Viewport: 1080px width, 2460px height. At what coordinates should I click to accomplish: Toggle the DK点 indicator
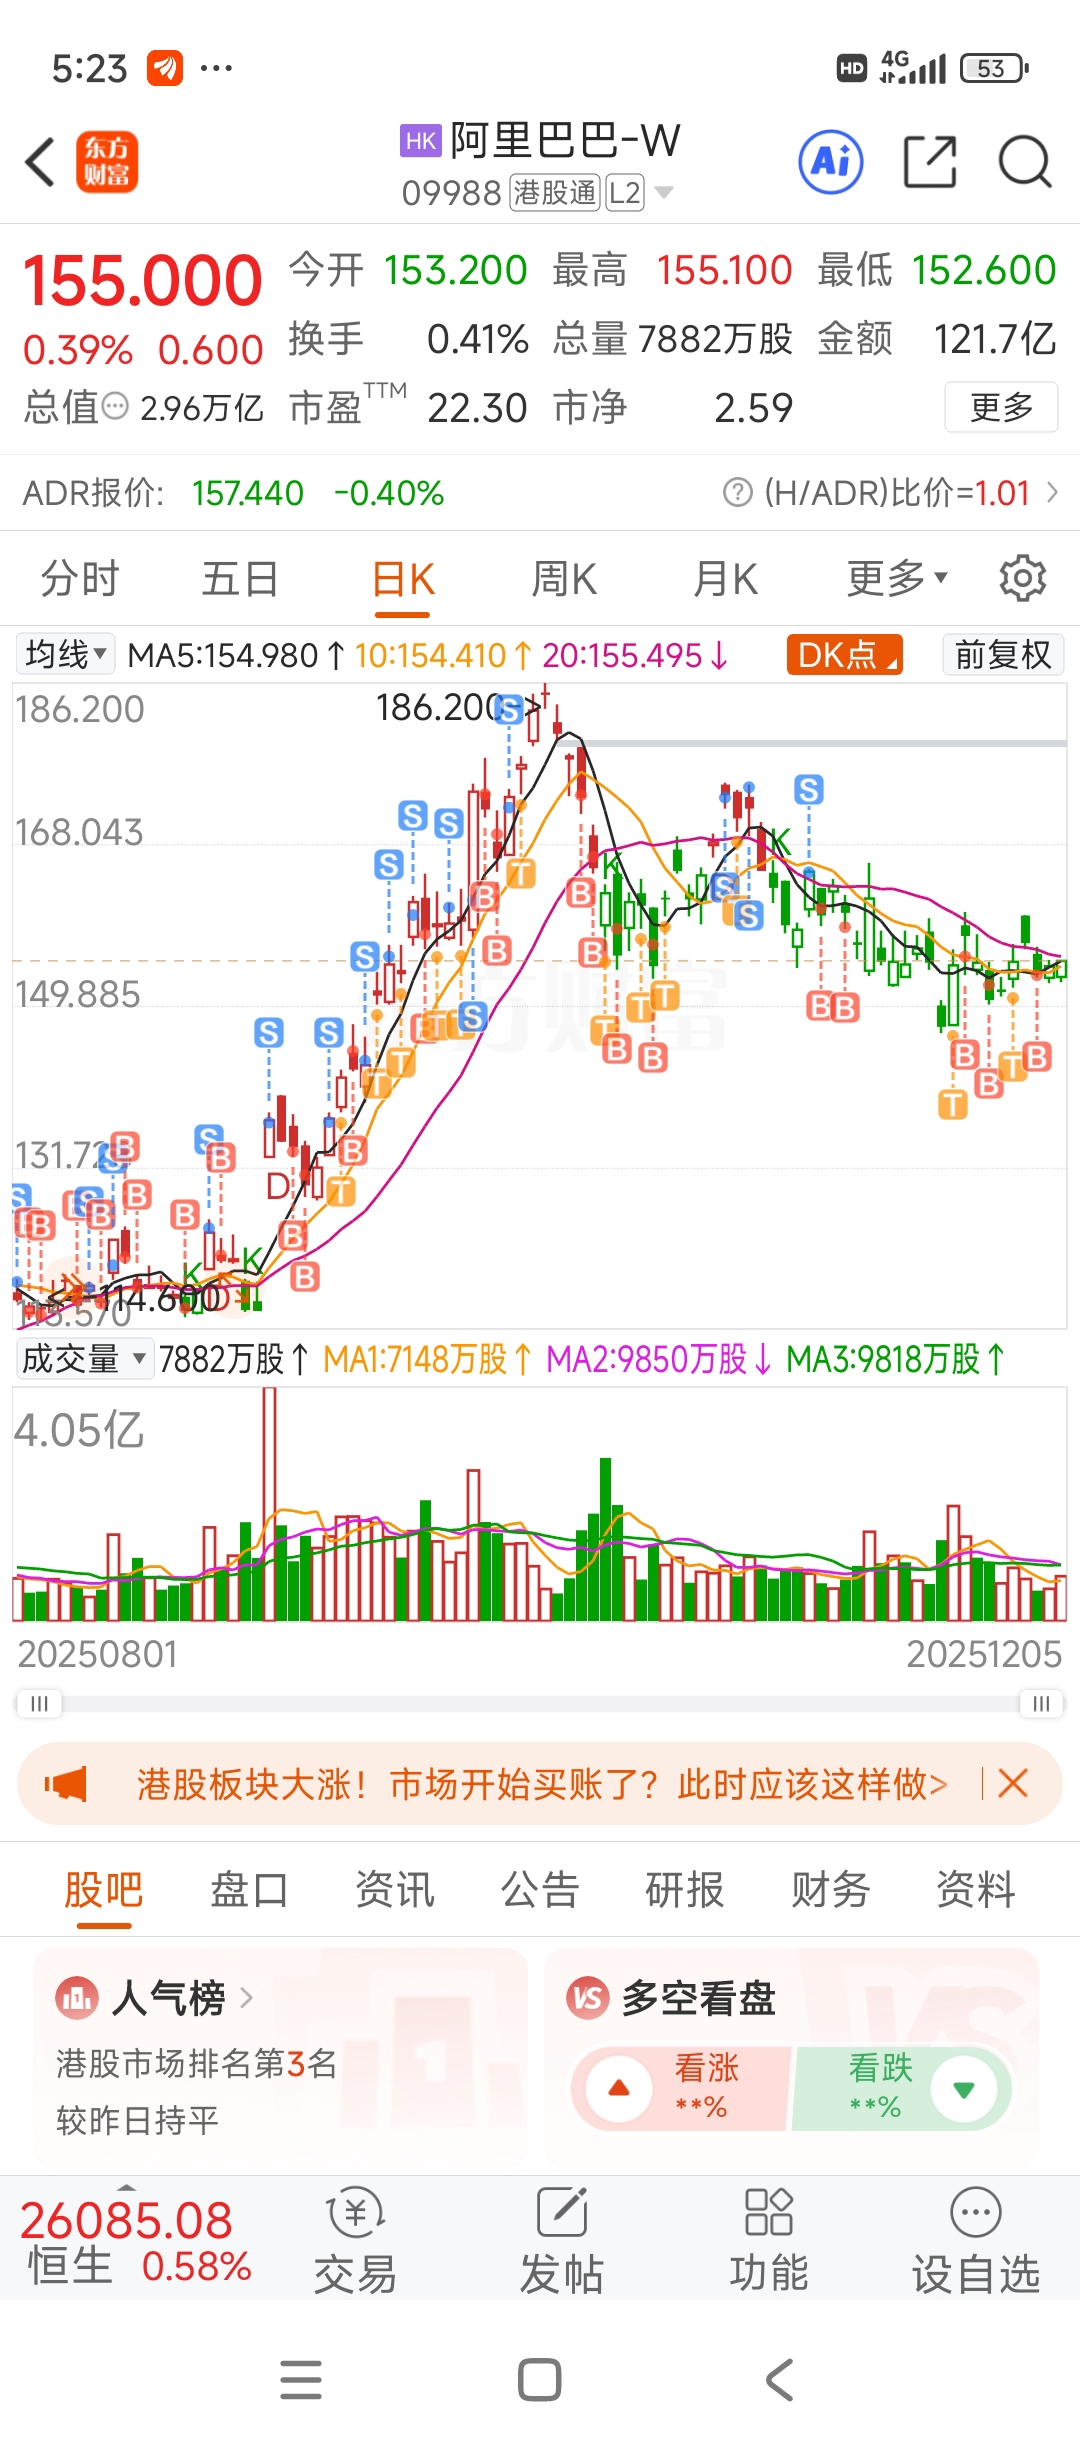tap(845, 655)
